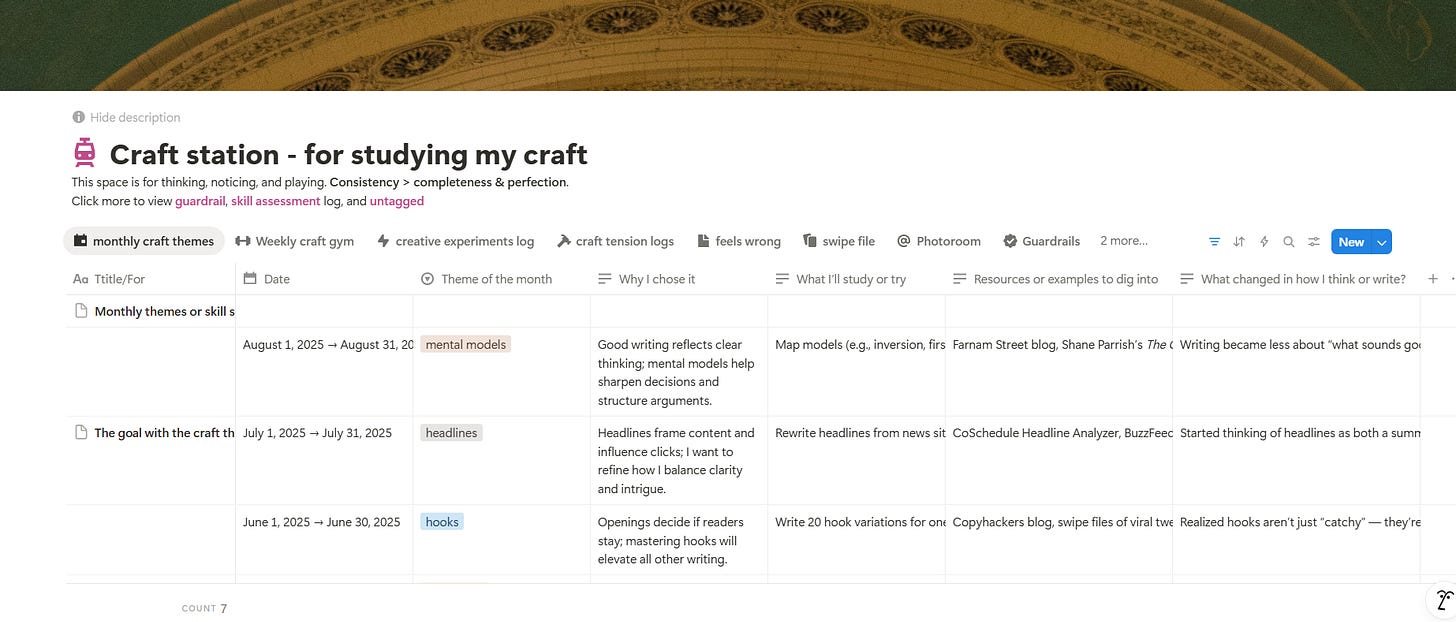Open the filter icon in toolbar
1456x622 pixels.
pyautogui.click(x=1214, y=242)
